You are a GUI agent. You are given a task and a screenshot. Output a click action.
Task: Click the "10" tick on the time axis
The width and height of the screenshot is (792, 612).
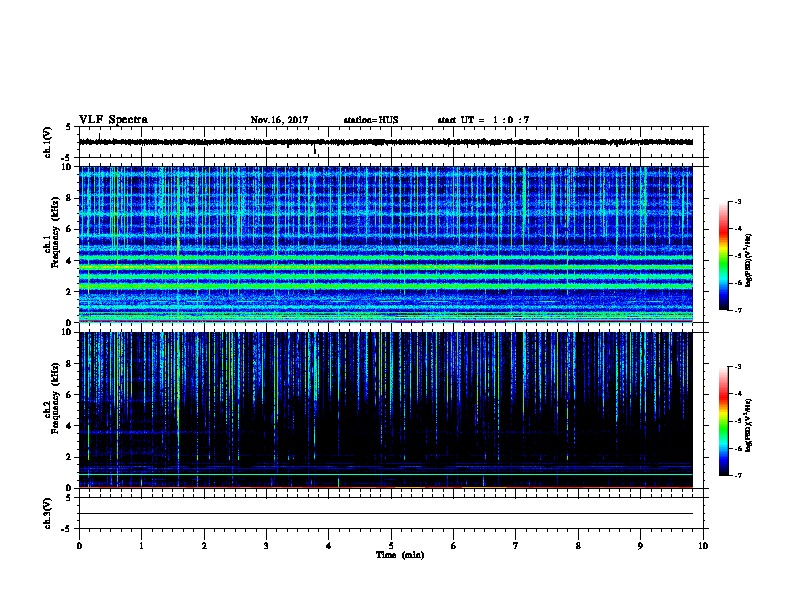click(703, 546)
